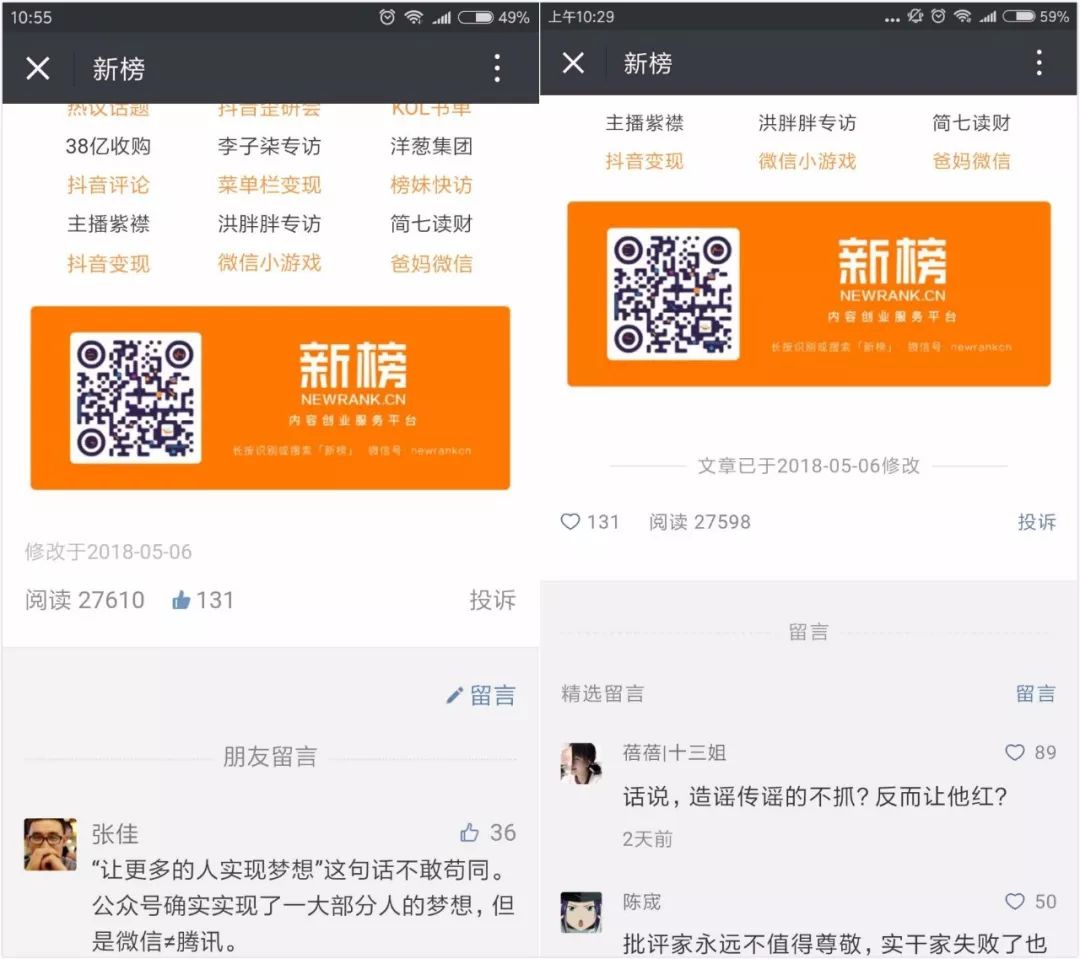This screenshot has height=959, width=1080.
Task: Open 38亿收购 link
Action: pyautogui.click(x=108, y=146)
